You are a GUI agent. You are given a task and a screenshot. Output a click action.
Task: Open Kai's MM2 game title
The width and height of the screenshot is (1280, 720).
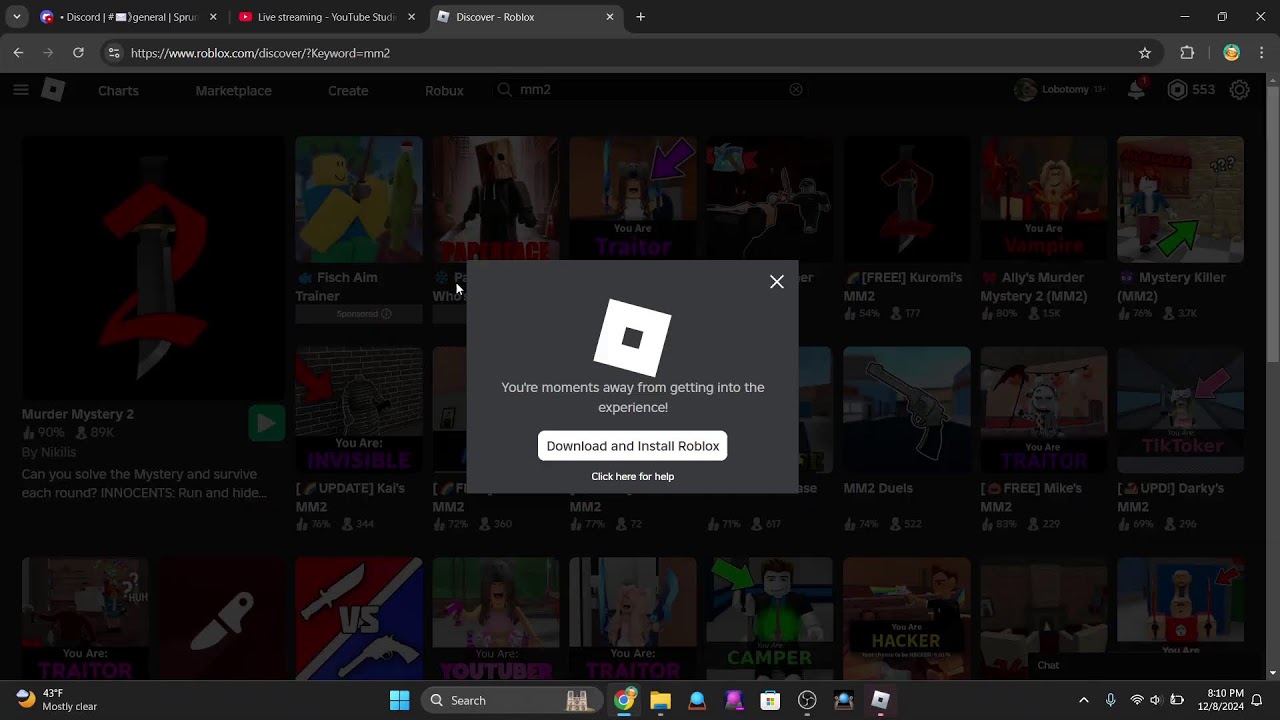[x=350, y=497]
